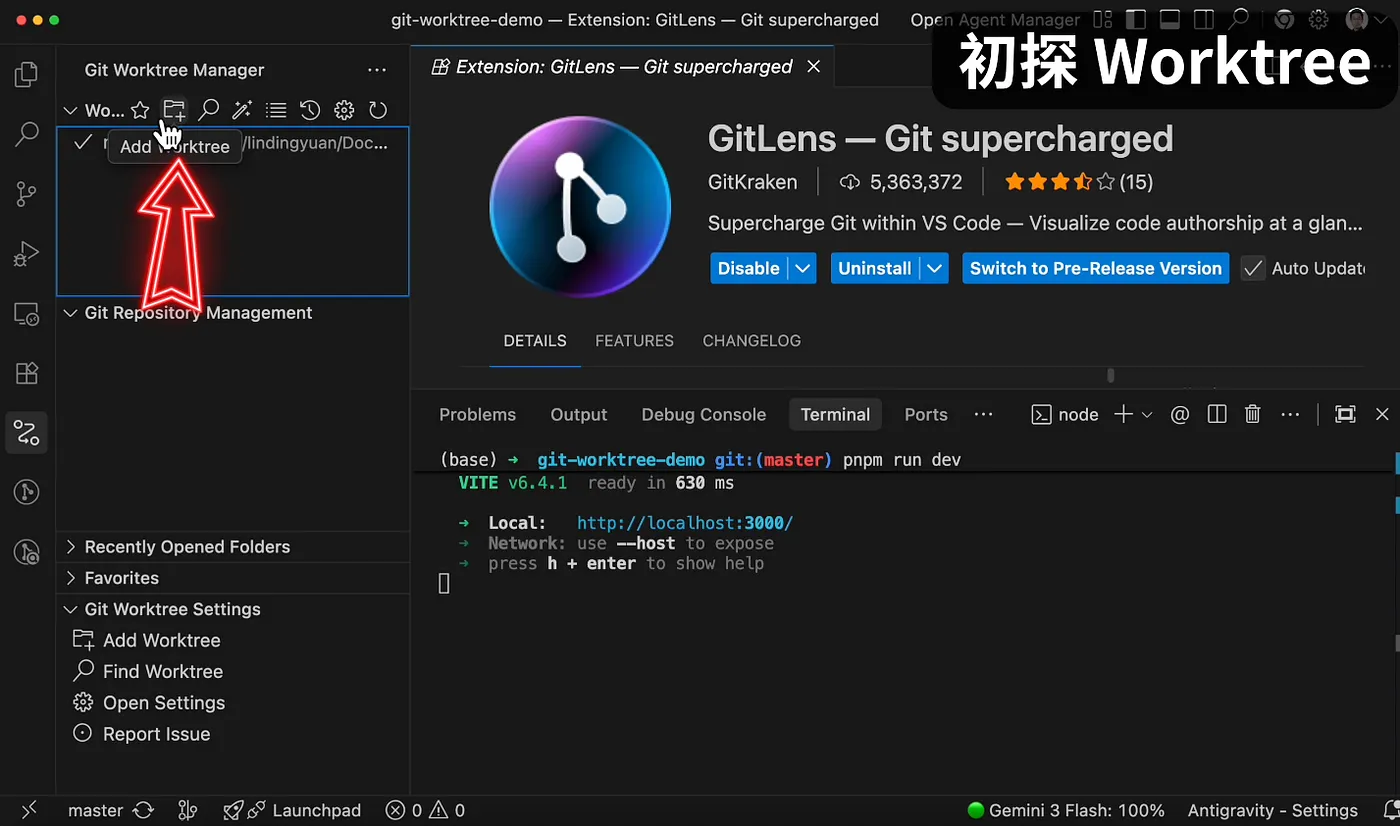Screen dimensions: 1400x826
Task: Click the gear icon in worktree toolbar
Action: click(x=344, y=110)
